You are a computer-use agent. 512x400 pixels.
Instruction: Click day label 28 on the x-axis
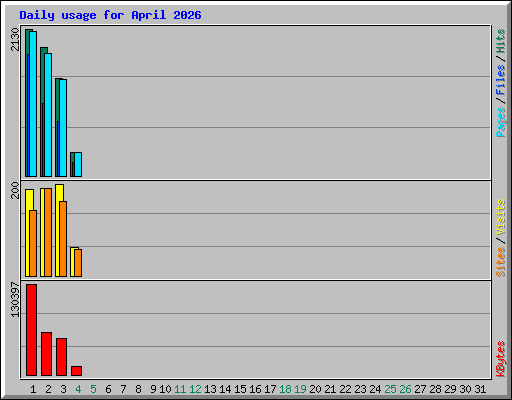click(x=435, y=389)
